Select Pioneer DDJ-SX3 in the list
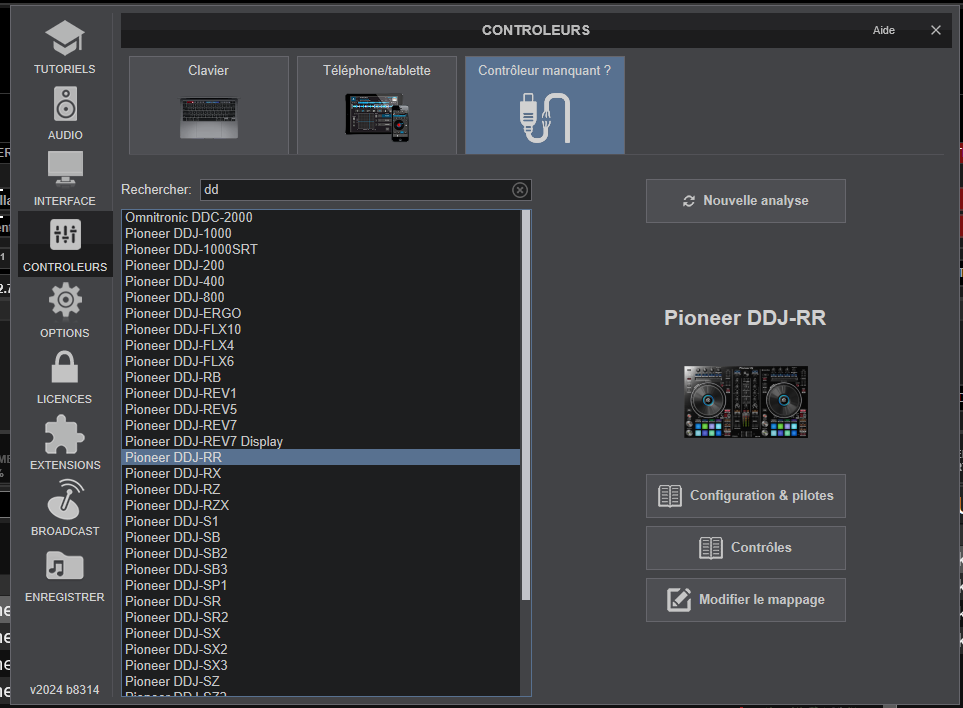 click(321, 664)
